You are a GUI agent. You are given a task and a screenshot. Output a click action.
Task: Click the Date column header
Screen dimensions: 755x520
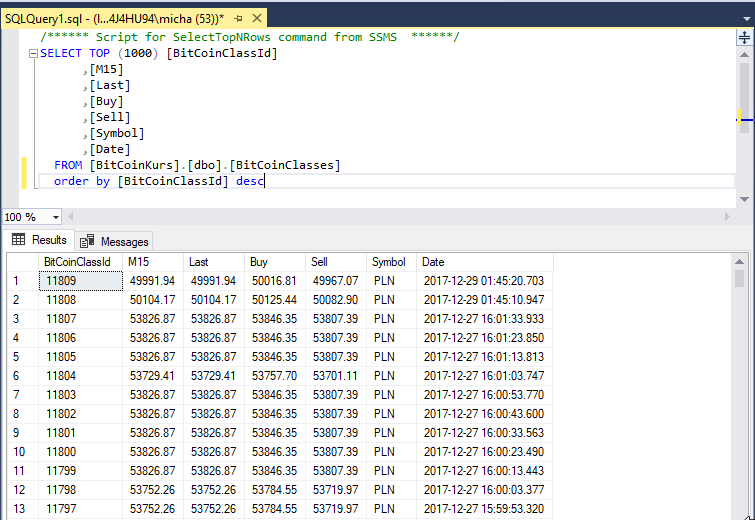(x=485, y=262)
